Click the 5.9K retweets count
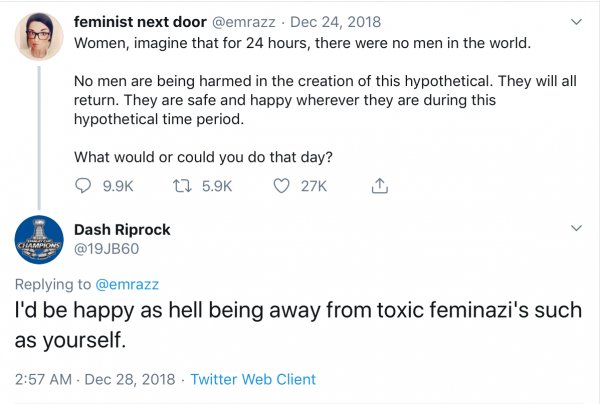 216,185
